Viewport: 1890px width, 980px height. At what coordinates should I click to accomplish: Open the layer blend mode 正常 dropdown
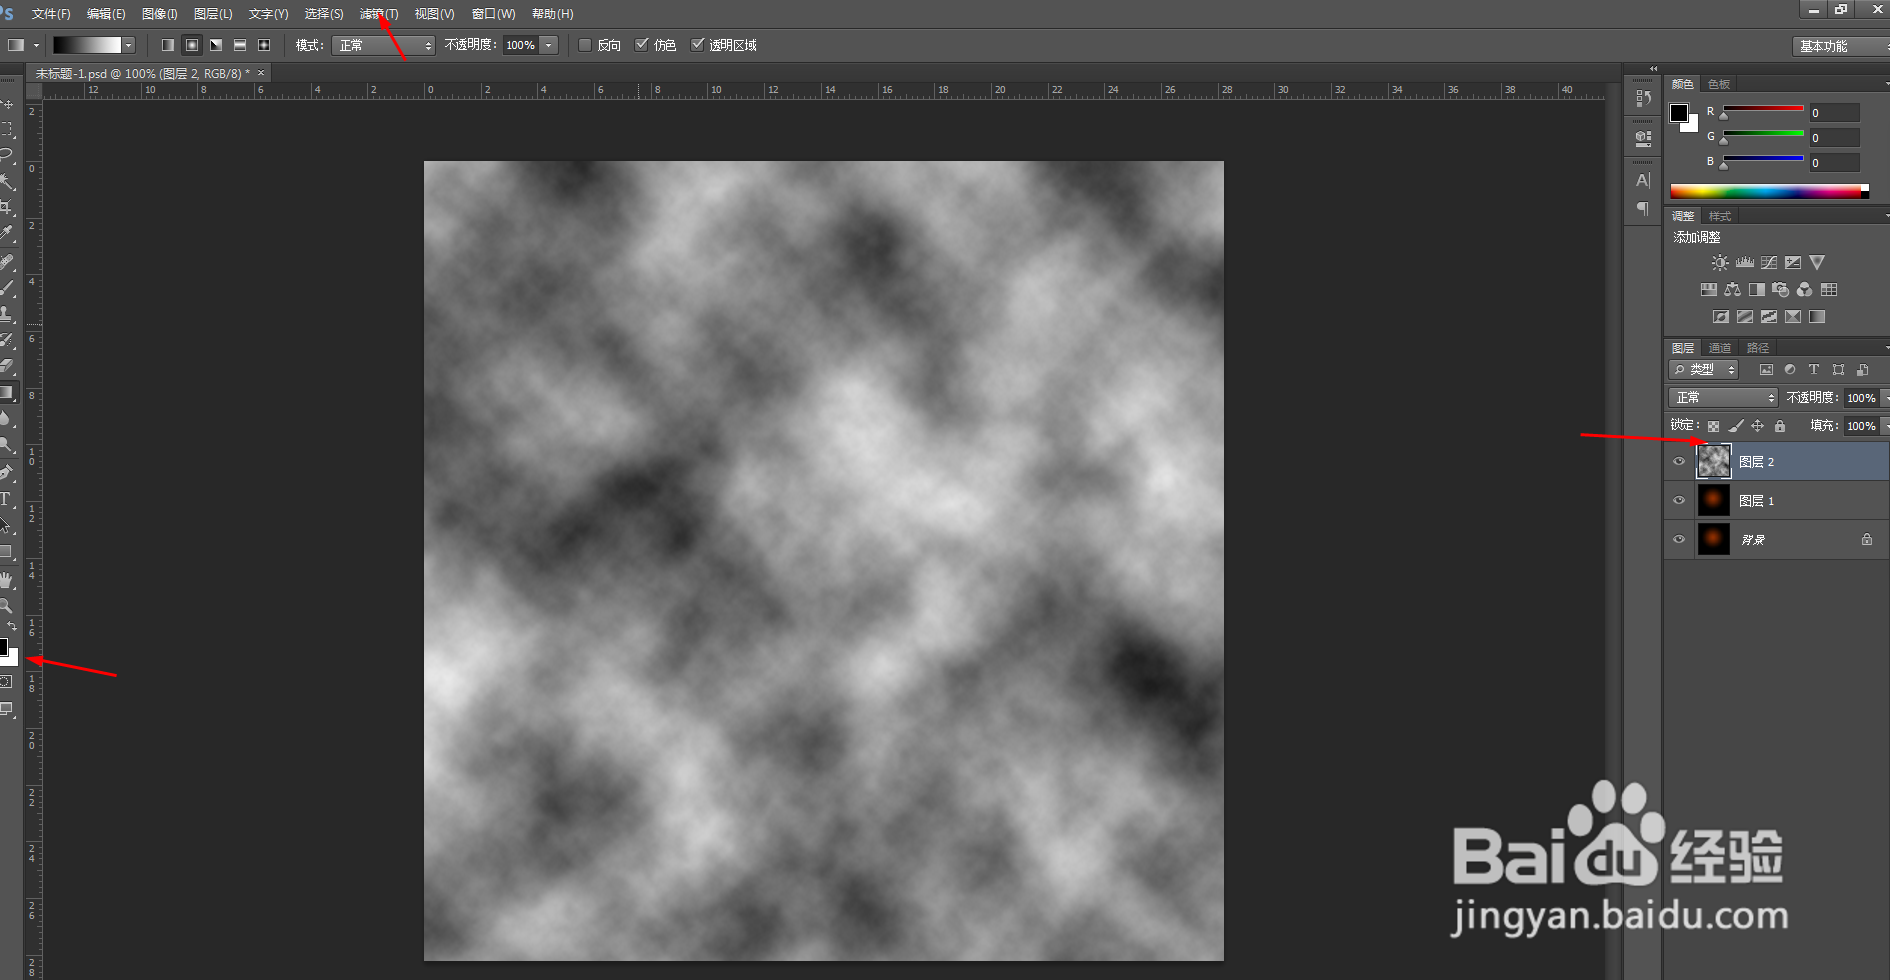(1723, 398)
